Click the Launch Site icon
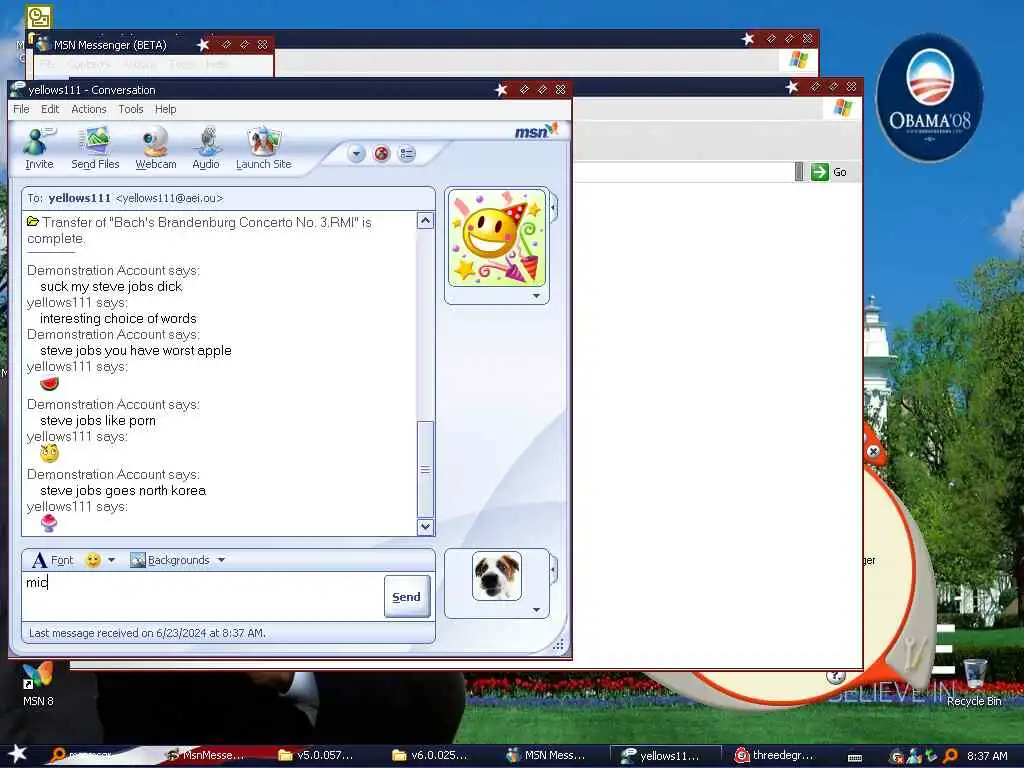This screenshot has height=768, width=1024. pos(264,149)
